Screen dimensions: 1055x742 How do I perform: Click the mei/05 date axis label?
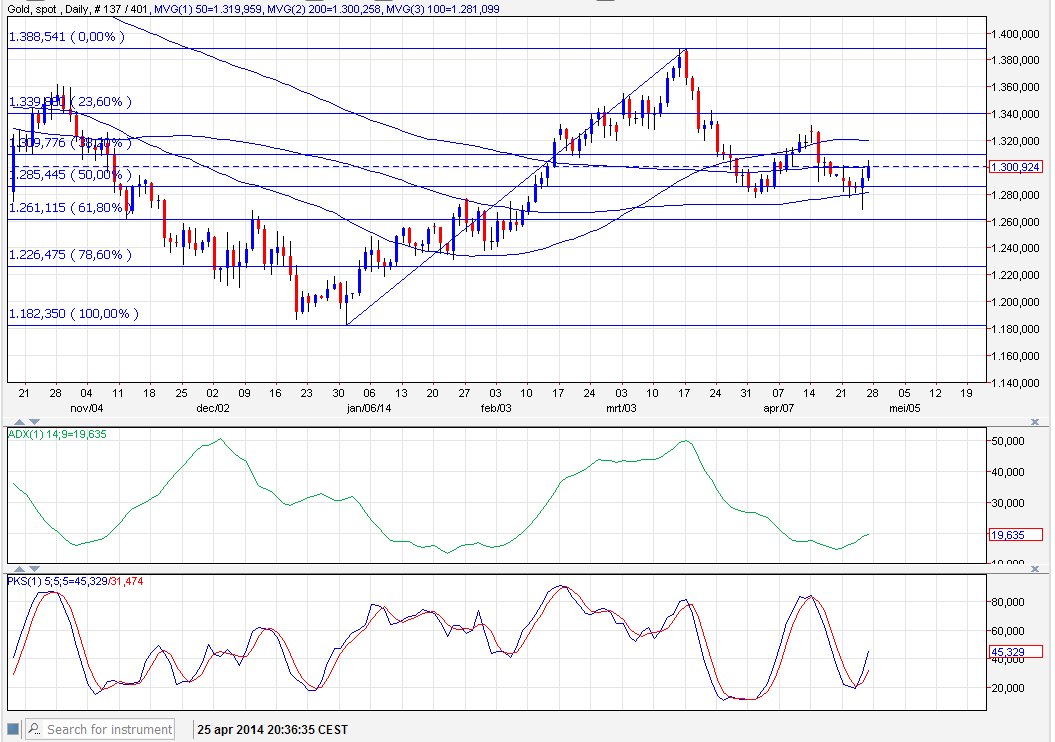(x=904, y=408)
